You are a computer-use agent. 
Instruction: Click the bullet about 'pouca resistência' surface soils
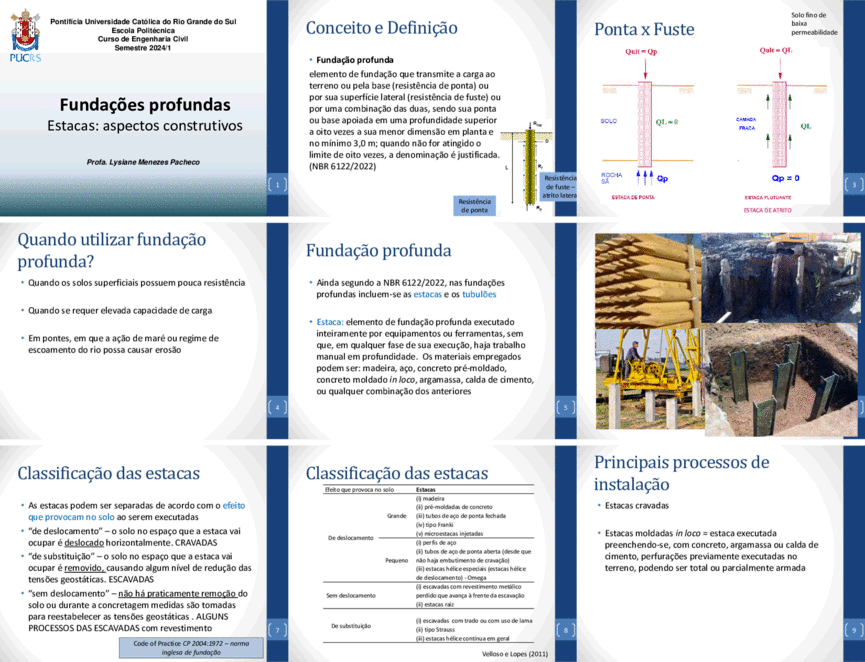coord(136,283)
